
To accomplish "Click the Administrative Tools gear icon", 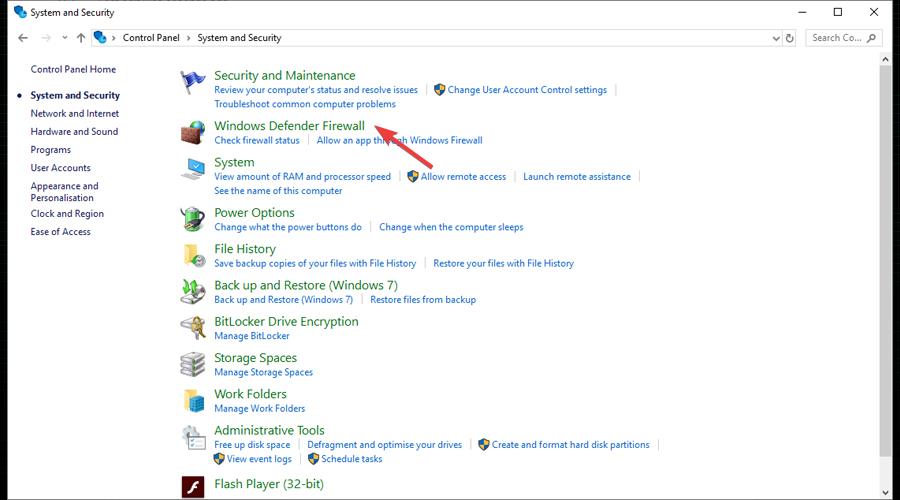I will pyautogui.click(x=193, y=437).
